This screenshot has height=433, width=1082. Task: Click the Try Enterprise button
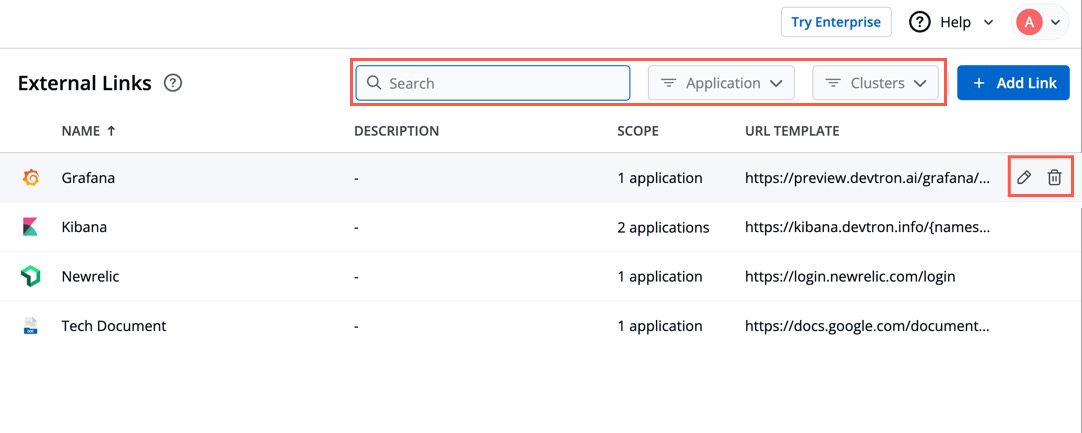coord(835,22)
